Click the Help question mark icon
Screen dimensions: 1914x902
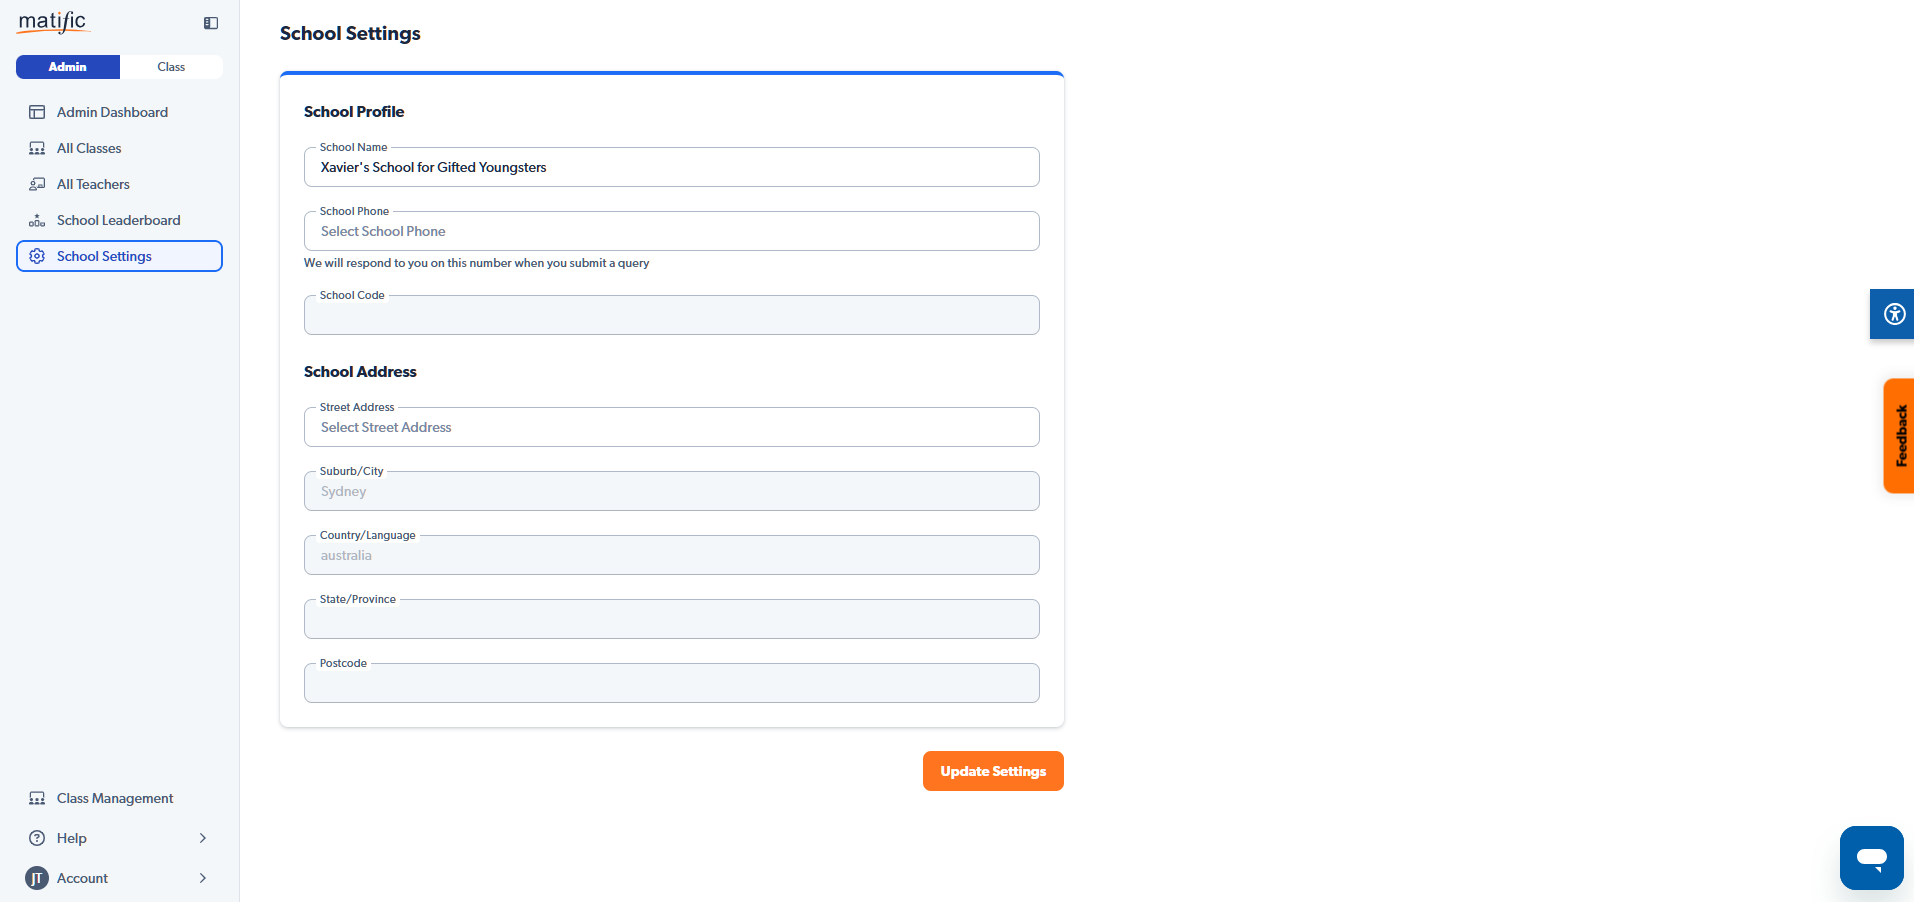click(x=37, y=838)
